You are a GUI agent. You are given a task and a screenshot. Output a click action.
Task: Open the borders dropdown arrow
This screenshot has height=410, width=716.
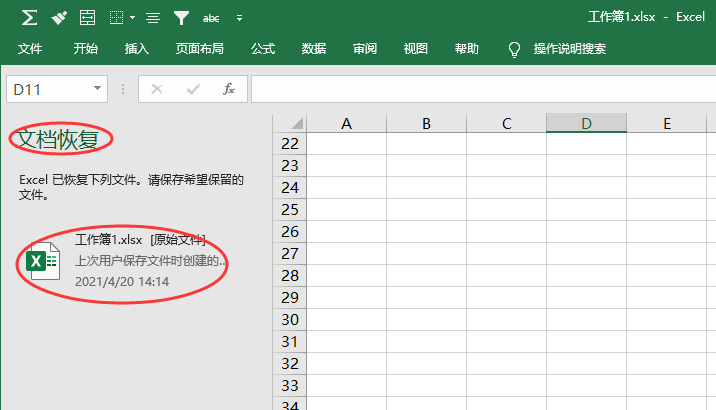(132, 18)
